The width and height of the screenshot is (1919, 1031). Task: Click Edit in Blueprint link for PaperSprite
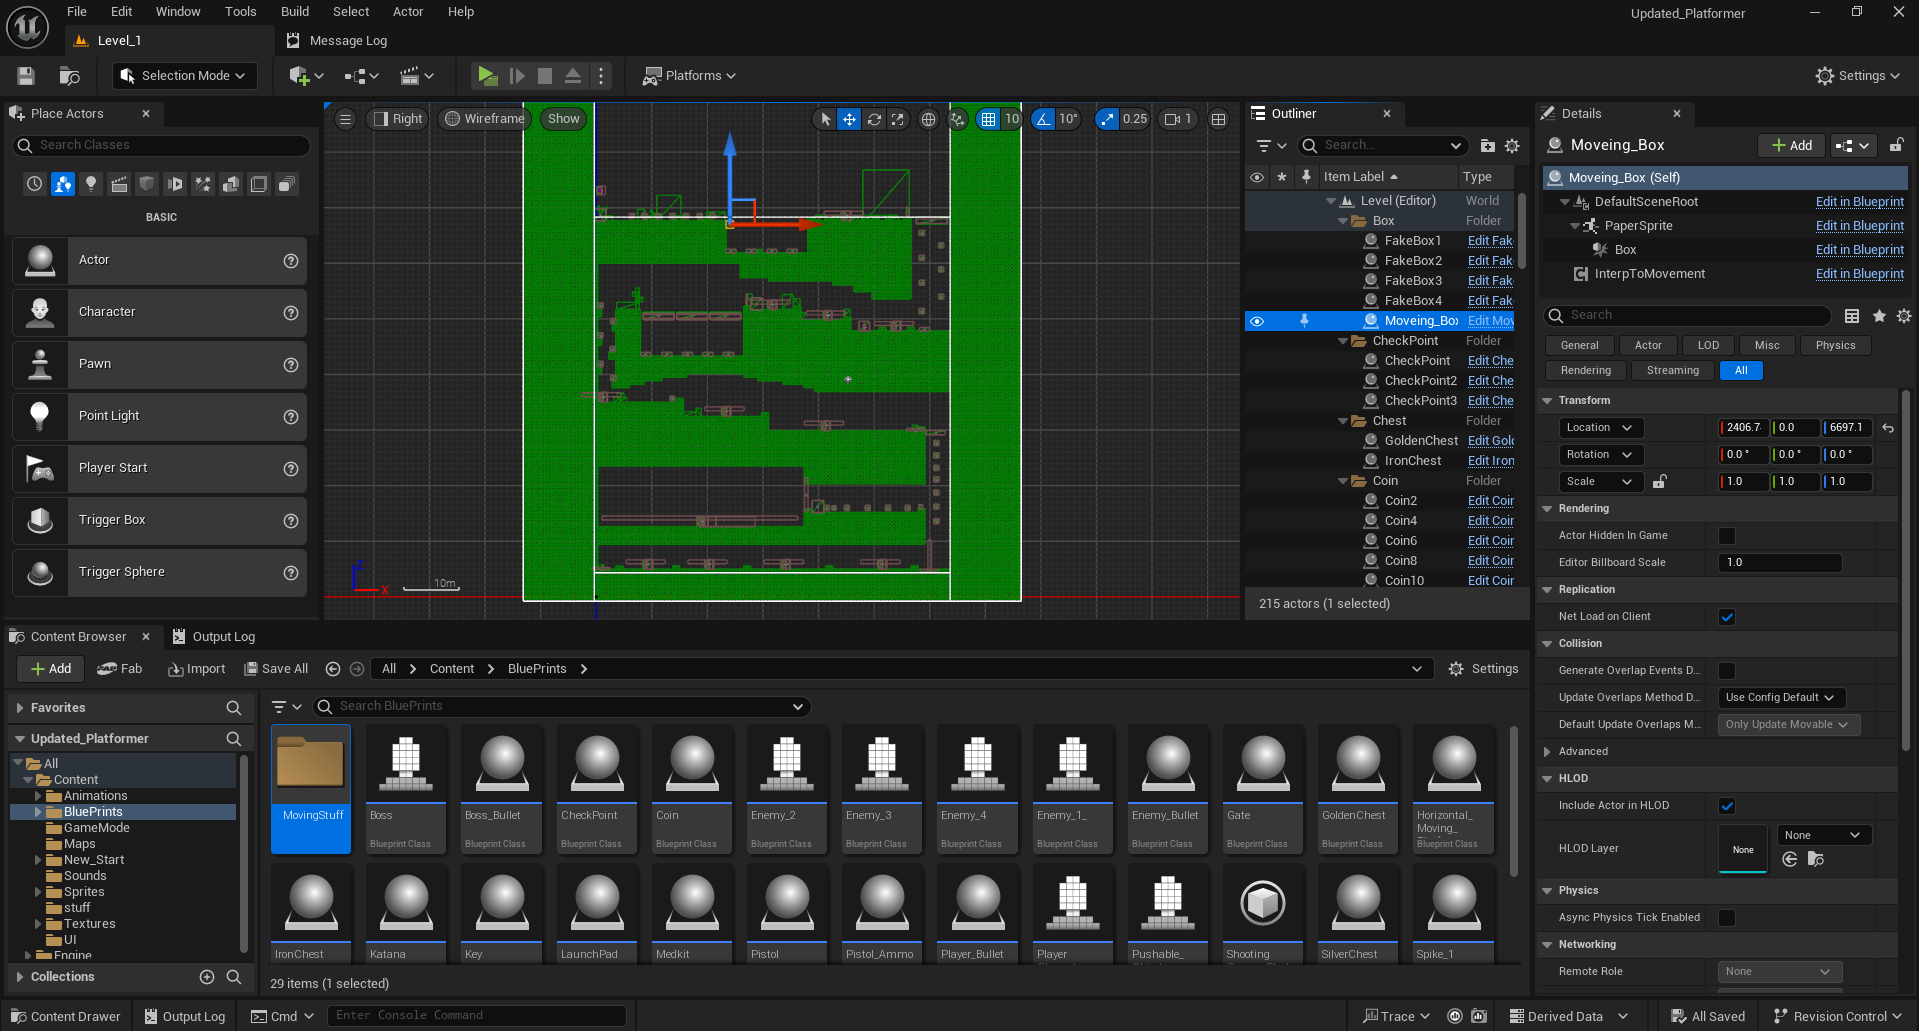click(x=1859, y=226)
